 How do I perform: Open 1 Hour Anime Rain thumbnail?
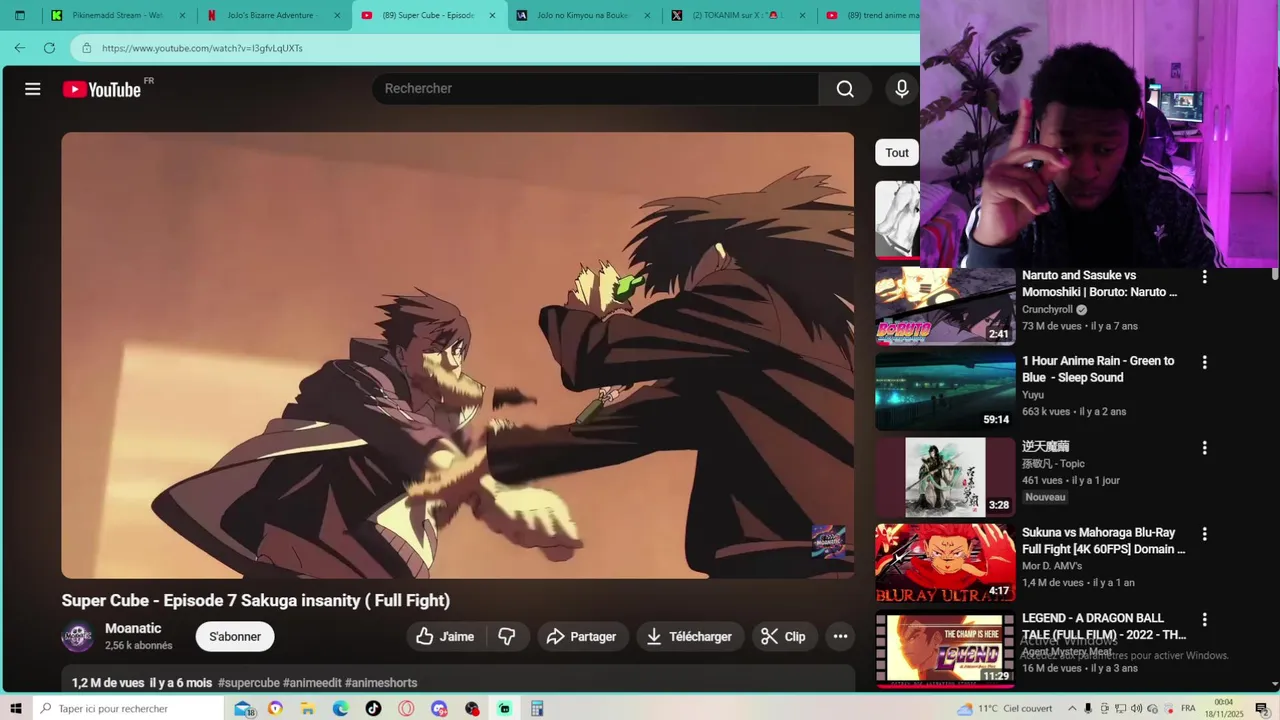pyautogui.click(x=945, y=392)
